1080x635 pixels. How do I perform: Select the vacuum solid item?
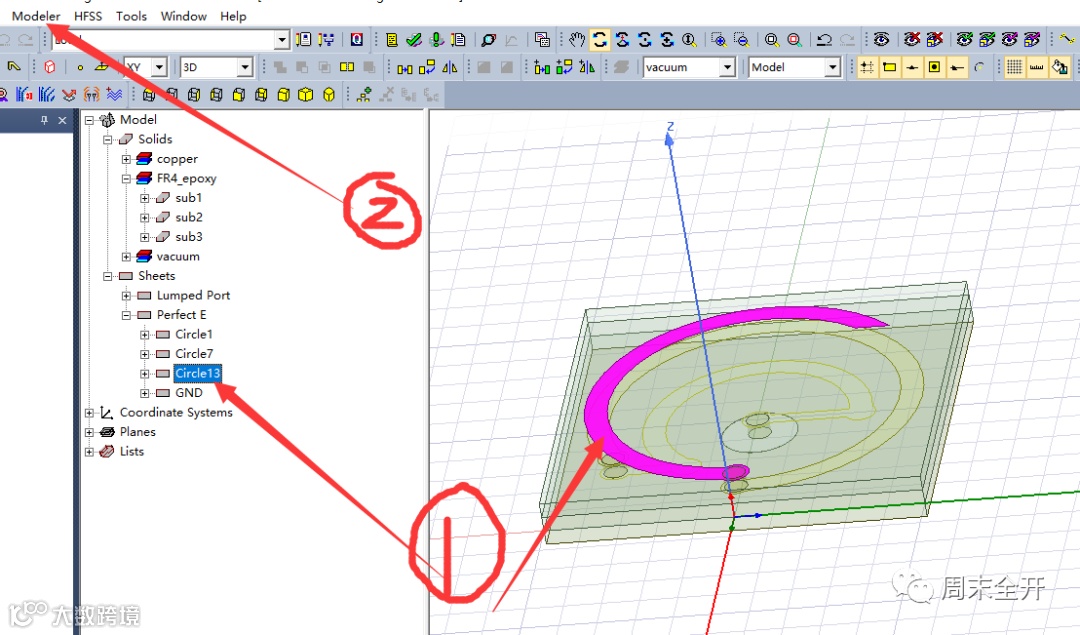point(178,256)
